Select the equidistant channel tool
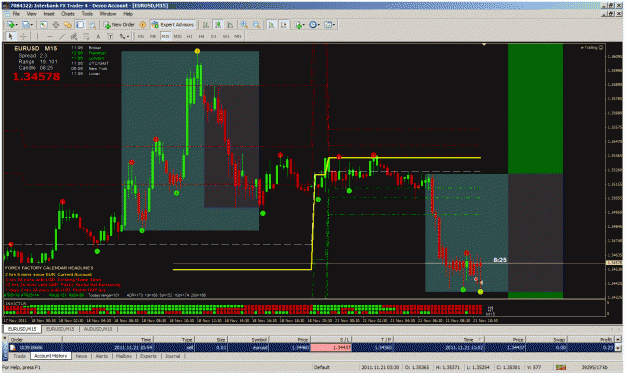625x373 pixels. tap(74, 36)
